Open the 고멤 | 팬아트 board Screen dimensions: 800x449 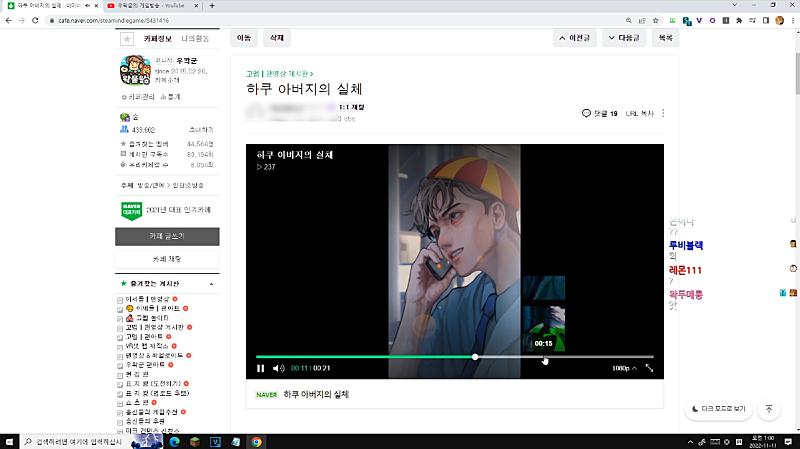coord(144,337)
